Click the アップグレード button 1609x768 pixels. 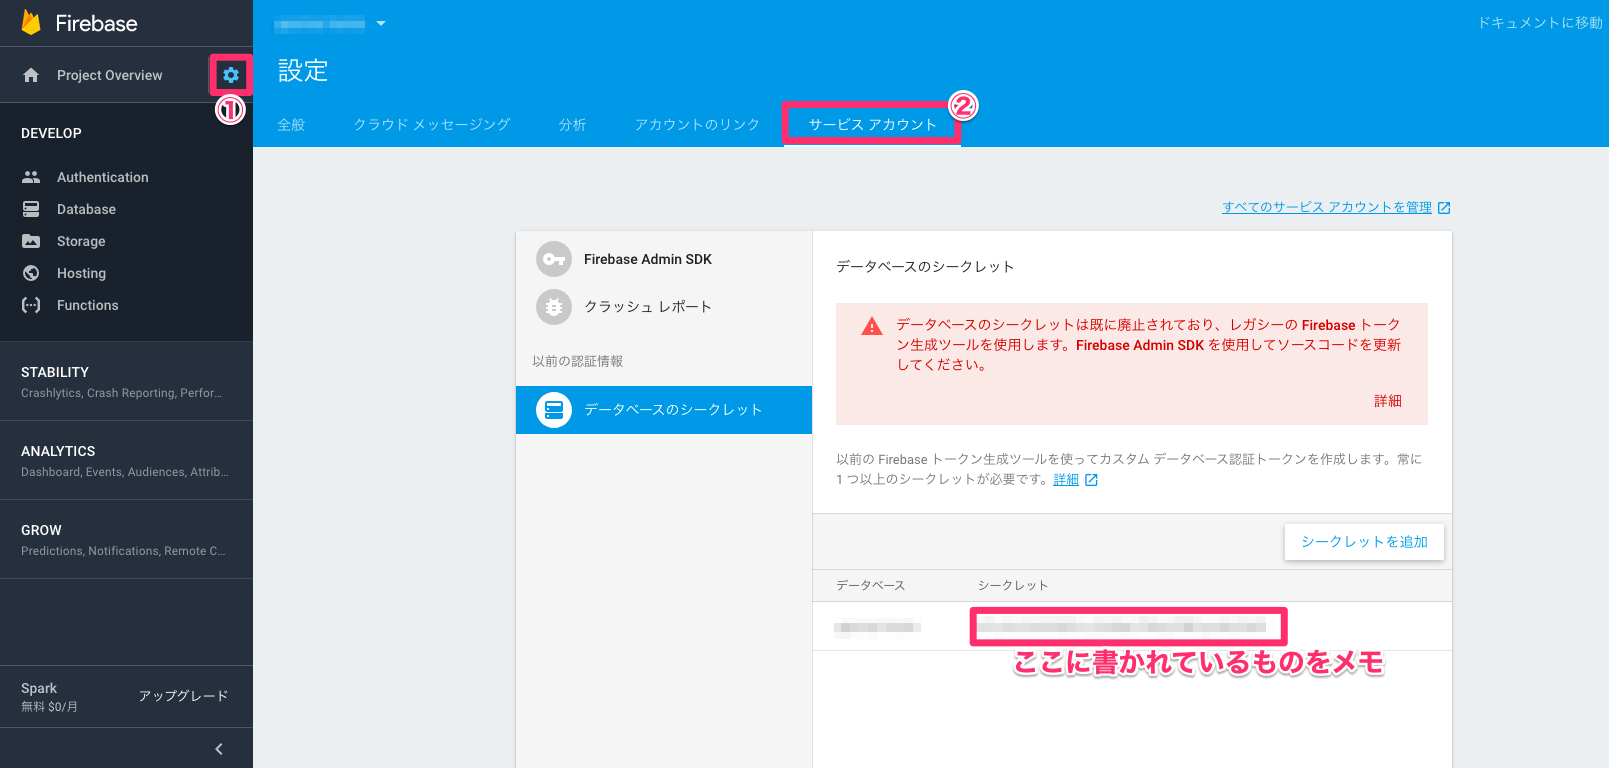pos(183,696)
